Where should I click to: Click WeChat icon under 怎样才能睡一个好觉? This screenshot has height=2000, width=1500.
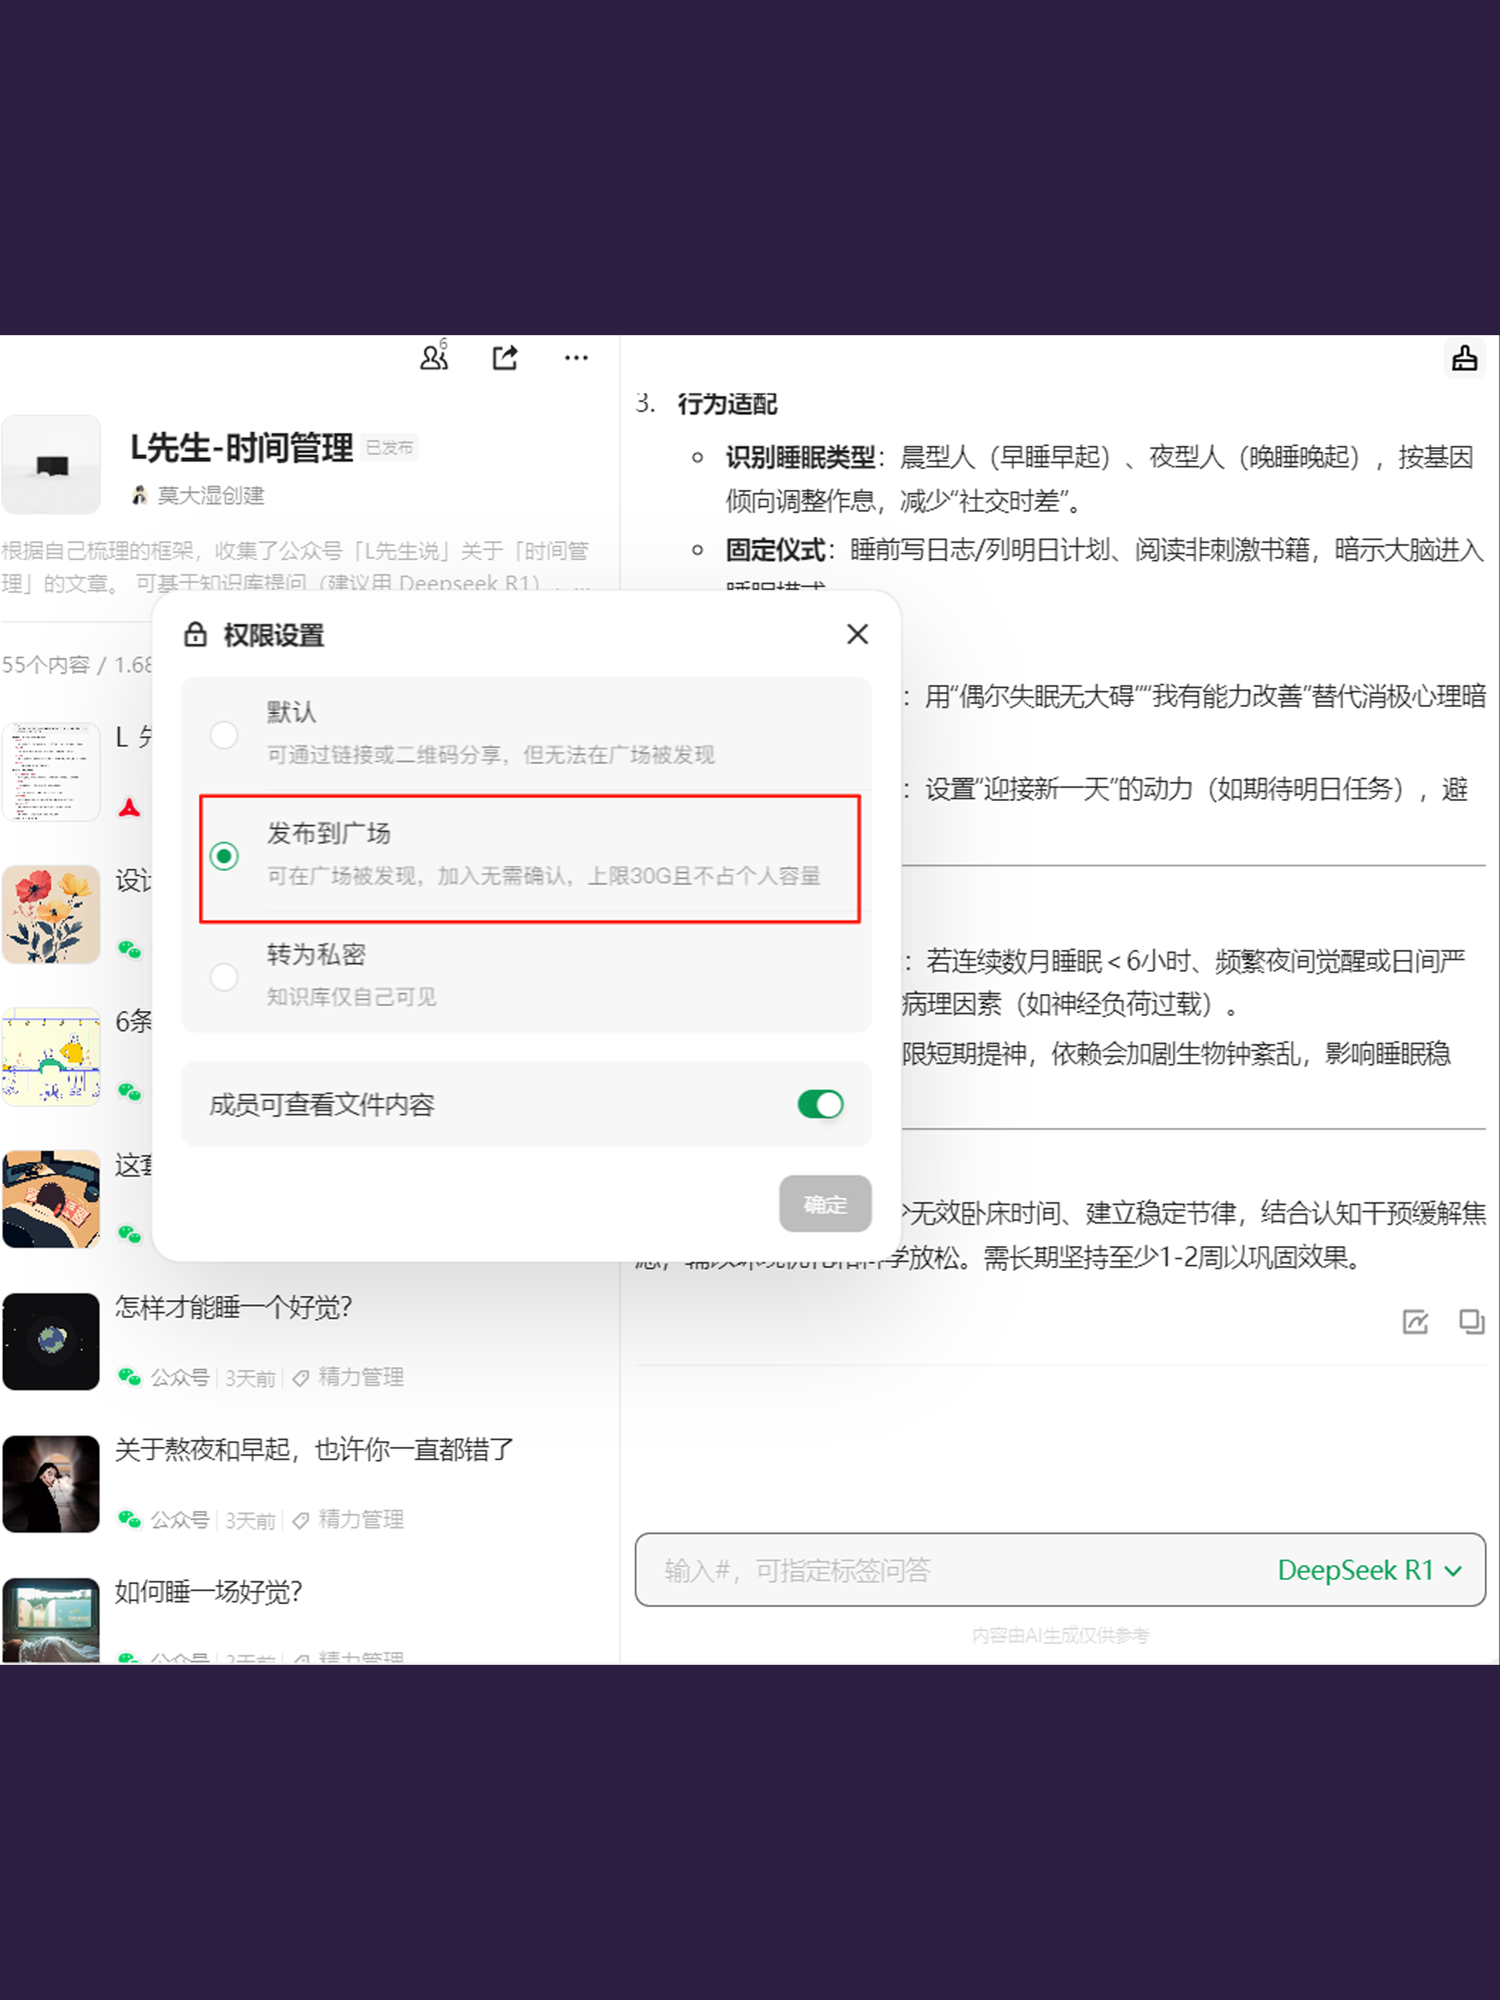(129, 1377)
